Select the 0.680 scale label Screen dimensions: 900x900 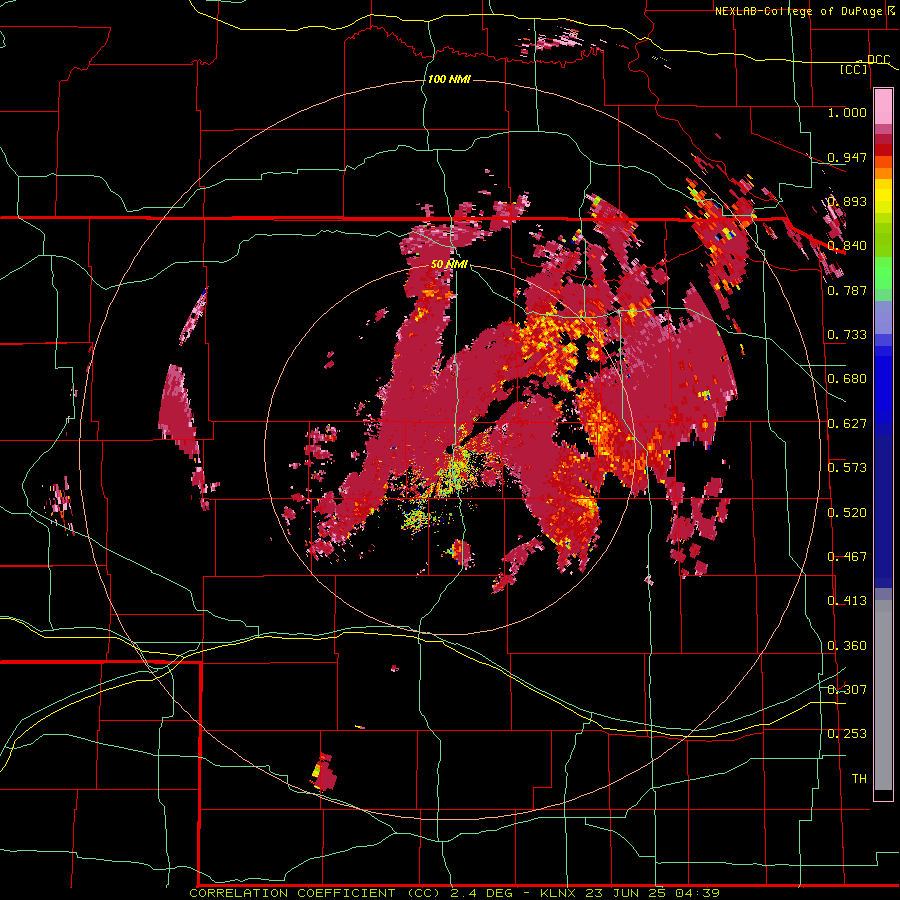click(847, 379)
